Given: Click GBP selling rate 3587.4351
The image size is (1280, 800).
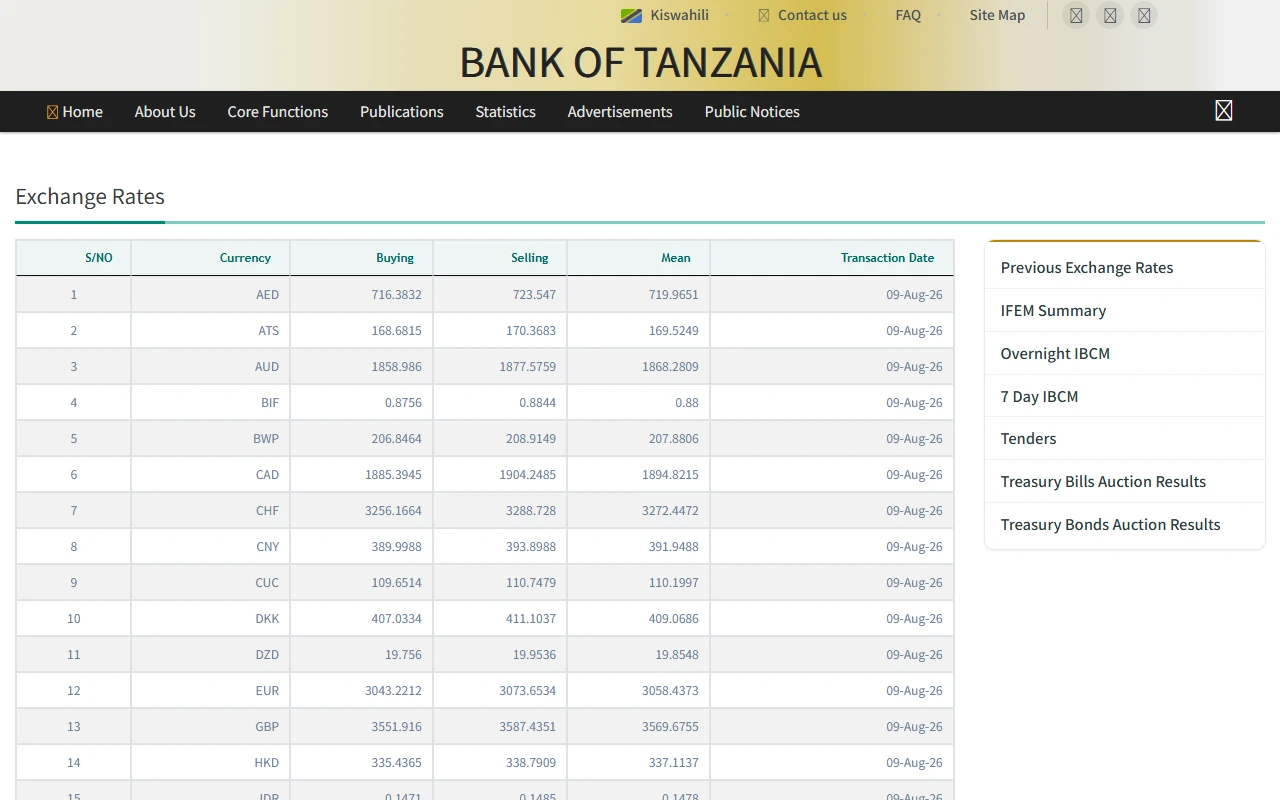Looking at the screenshot, I should pos(528,727).
